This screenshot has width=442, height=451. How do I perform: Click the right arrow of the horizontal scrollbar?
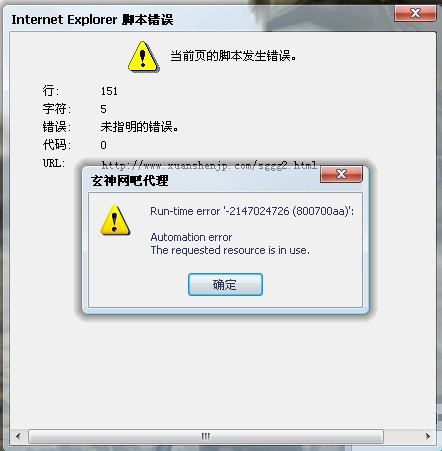428,436
